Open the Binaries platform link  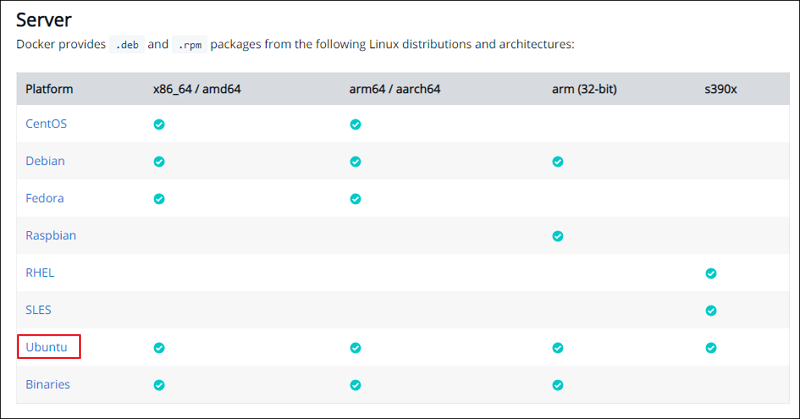click(x=47, y=384)
